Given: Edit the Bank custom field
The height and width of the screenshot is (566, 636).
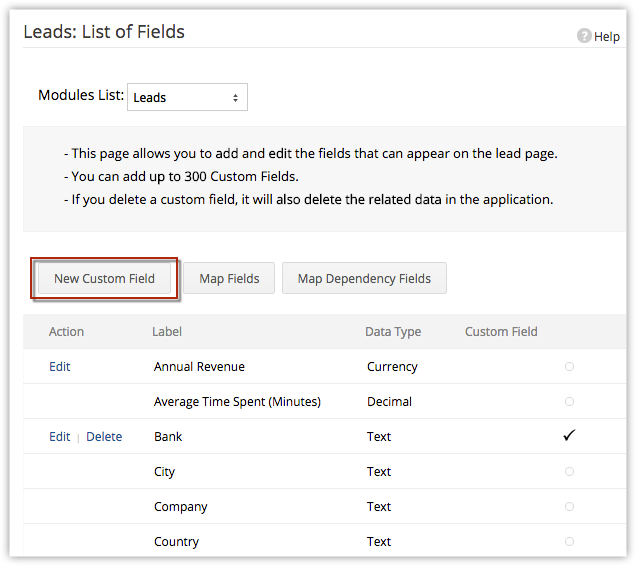Looking at the screenshot, I should pos(60,436).
